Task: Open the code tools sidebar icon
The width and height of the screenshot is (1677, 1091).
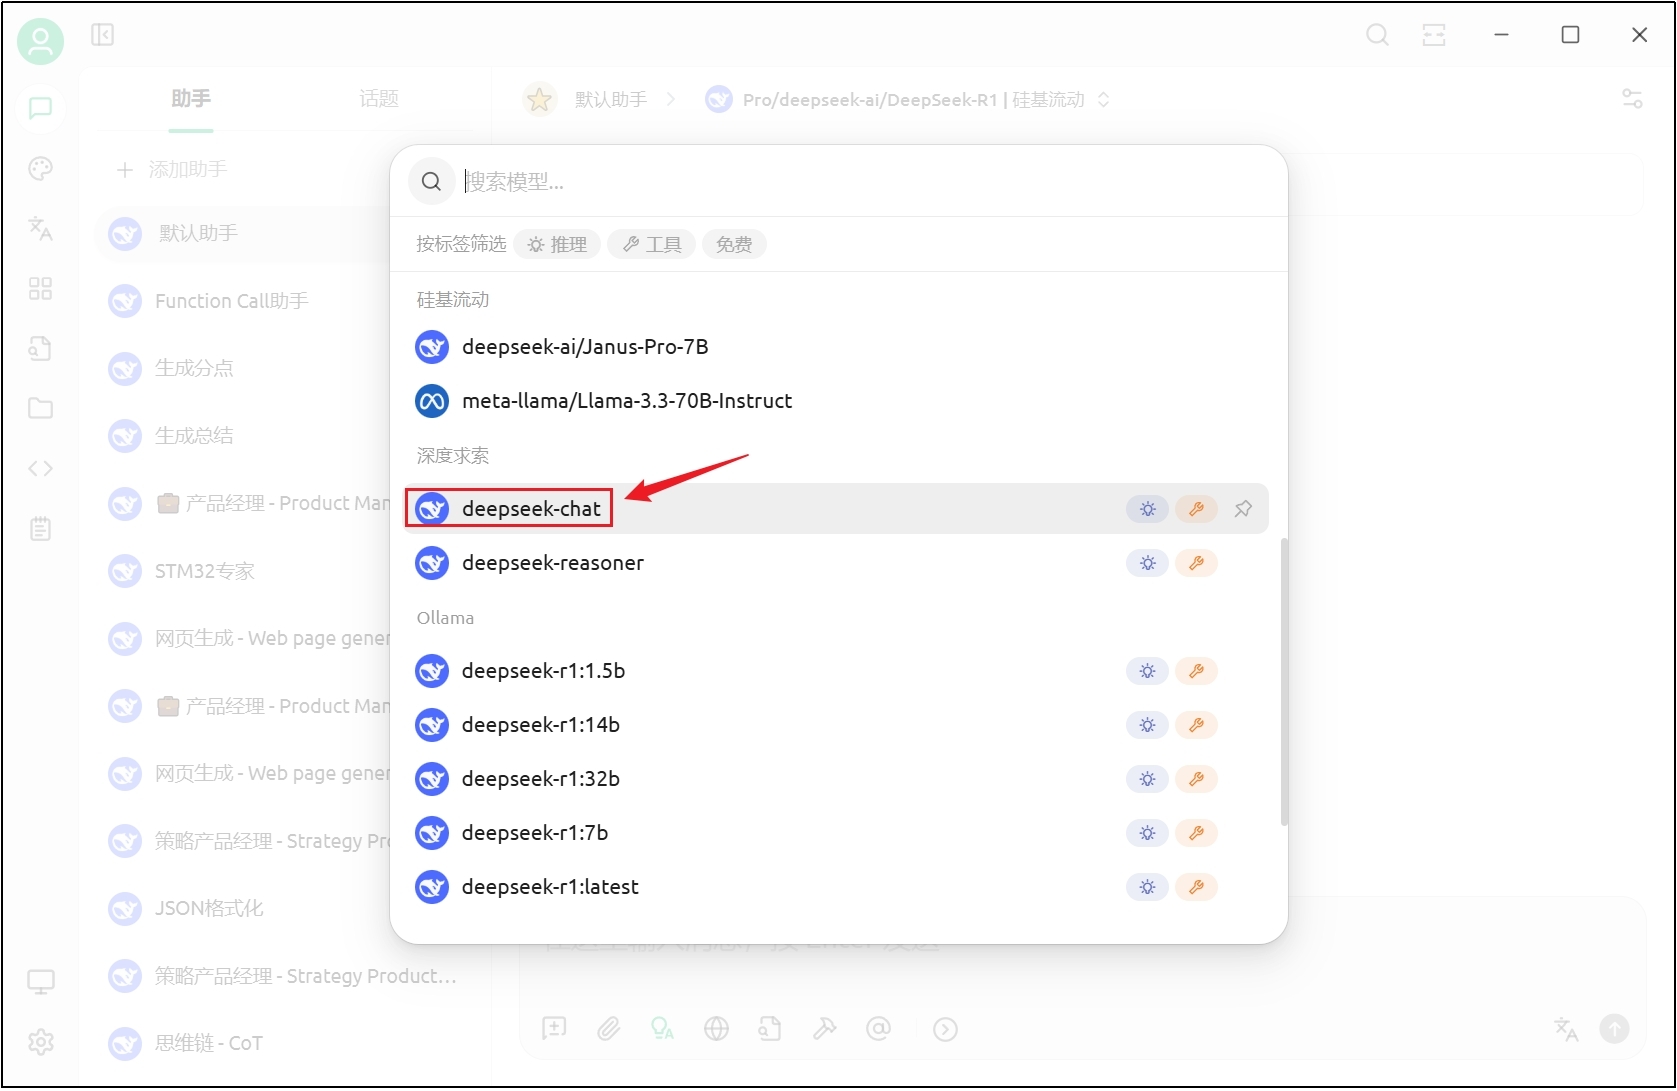Action: coord(40,468)
